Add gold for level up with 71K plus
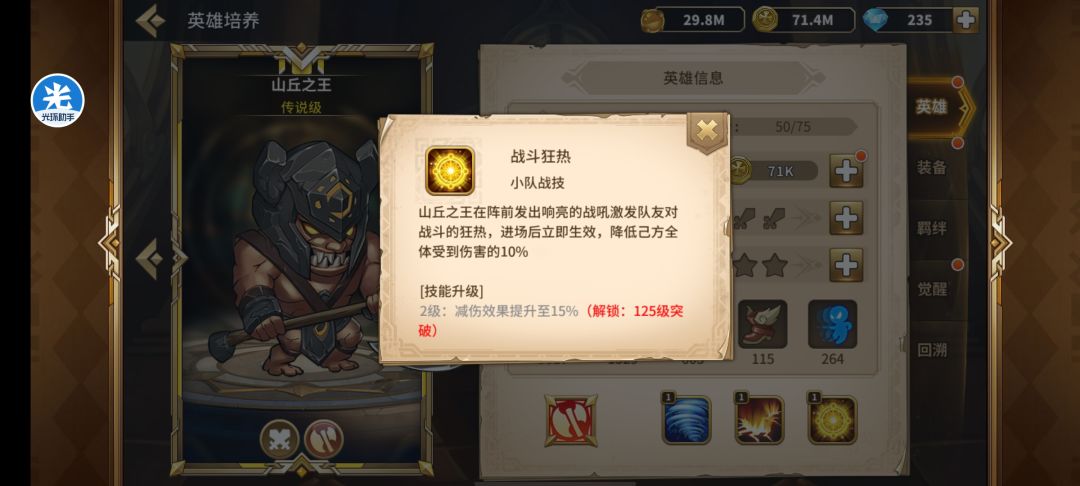This screenshot has height=486, width=1080. 846,171
